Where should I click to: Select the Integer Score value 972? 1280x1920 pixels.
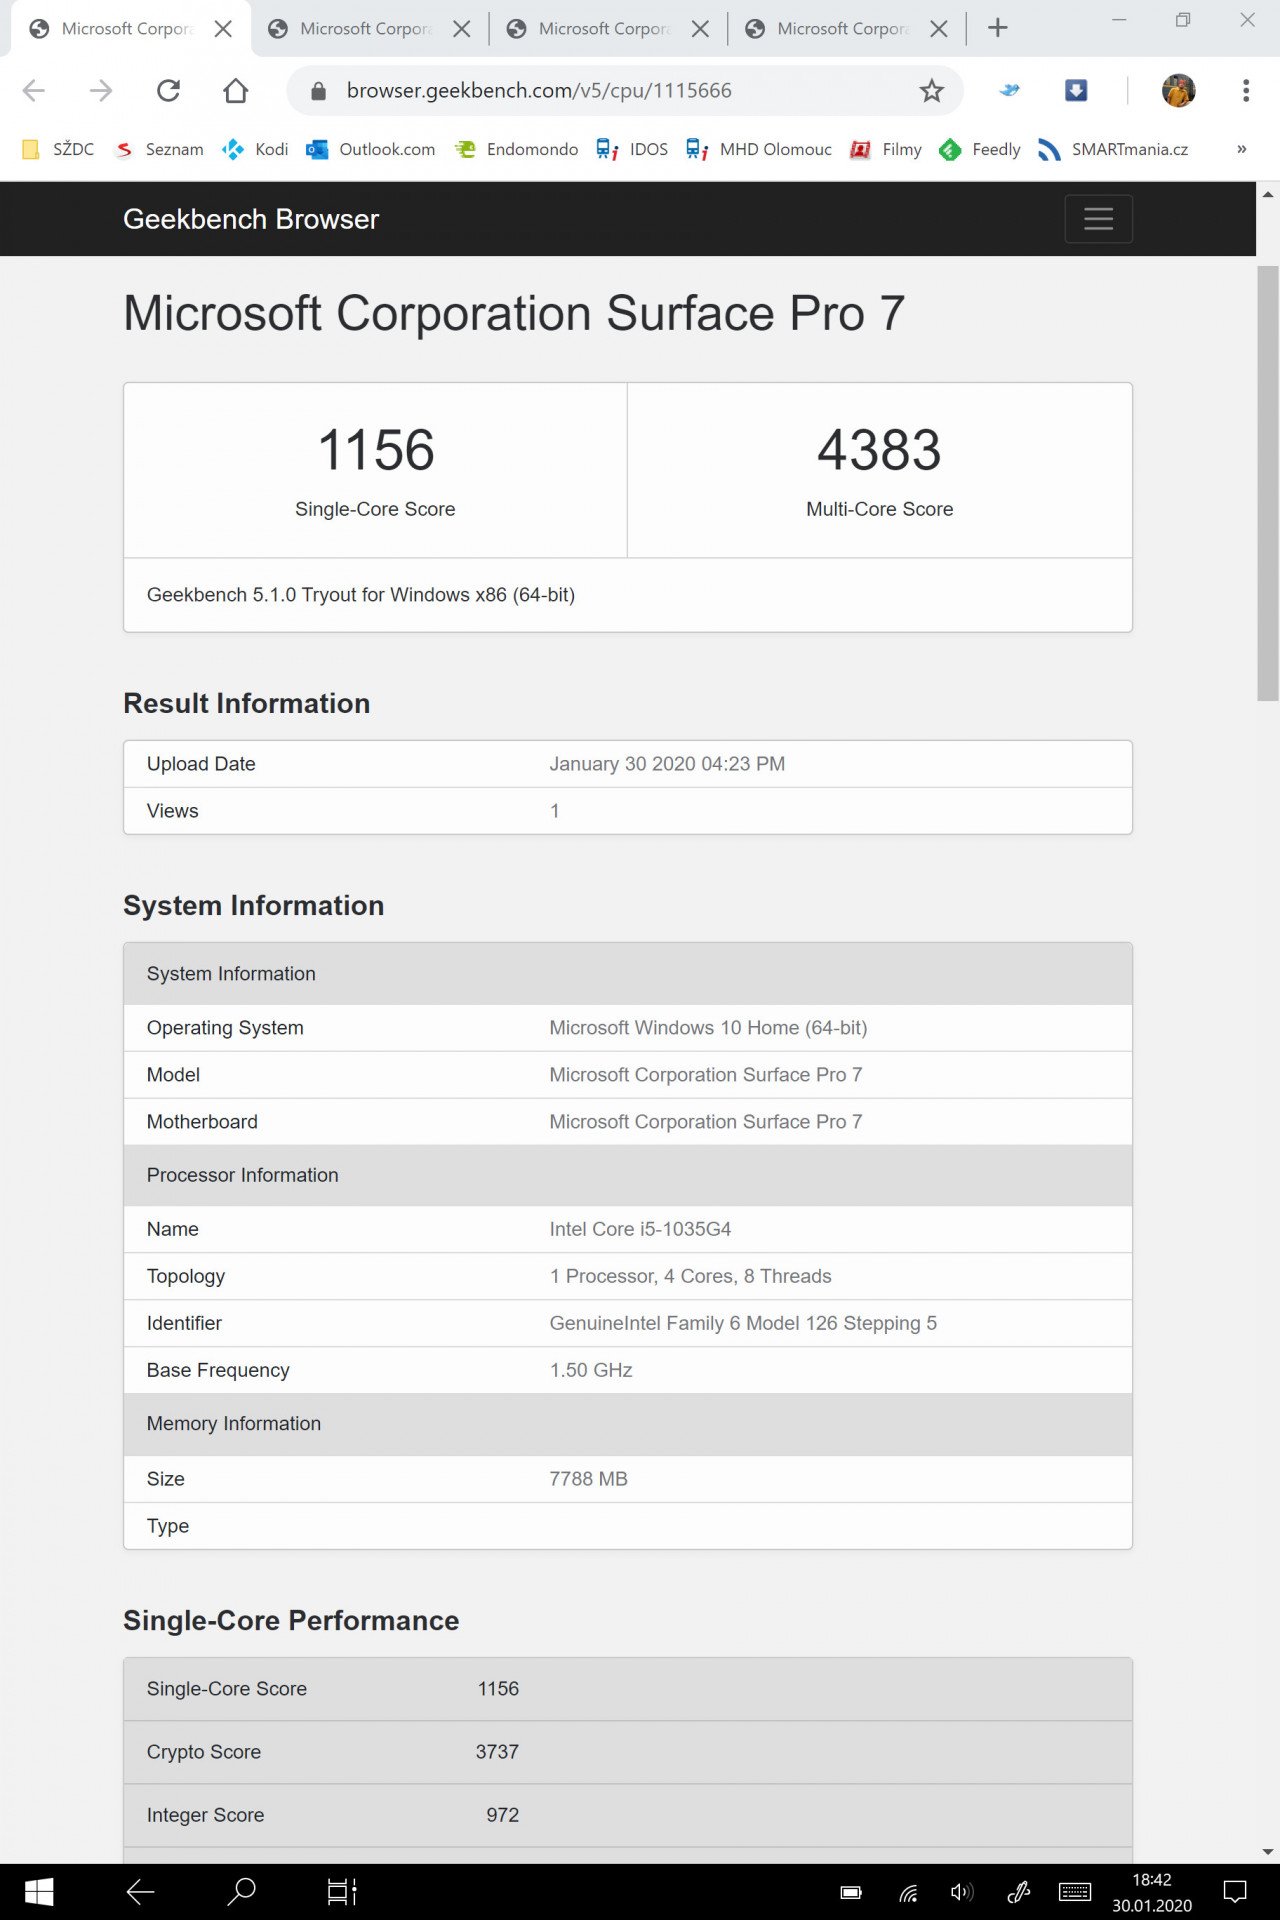click(x=502, y=1815)
